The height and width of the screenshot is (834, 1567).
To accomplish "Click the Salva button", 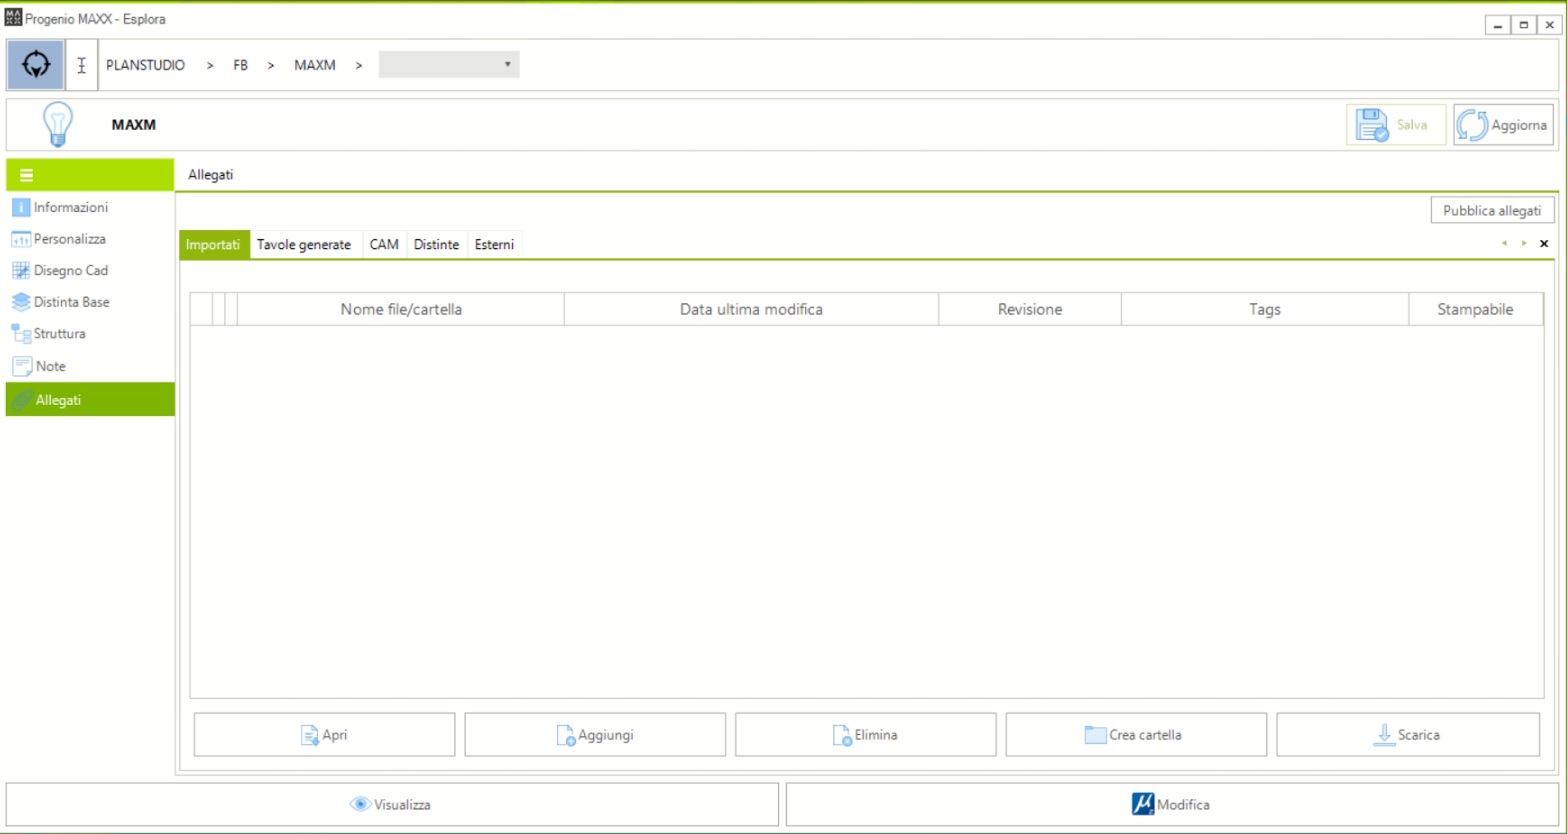I will 1396,125.
